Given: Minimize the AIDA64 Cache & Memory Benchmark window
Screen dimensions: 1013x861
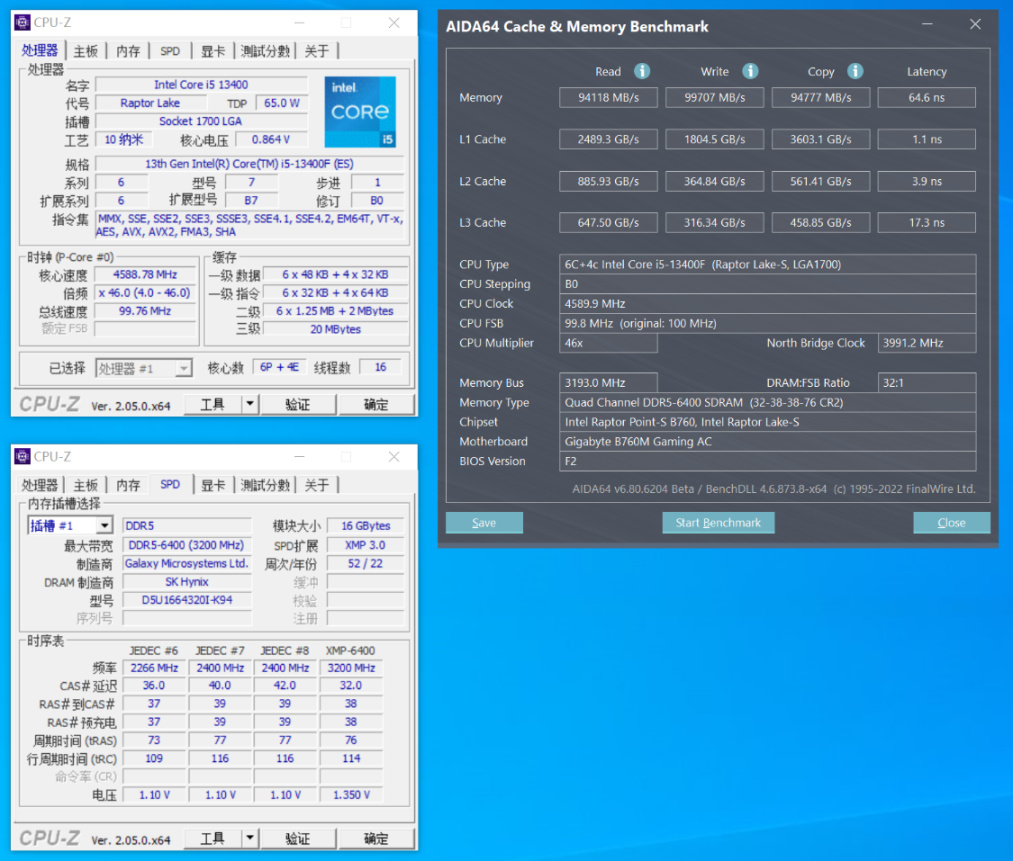Looking at the screenshot, I should click(x=929, y=25).
